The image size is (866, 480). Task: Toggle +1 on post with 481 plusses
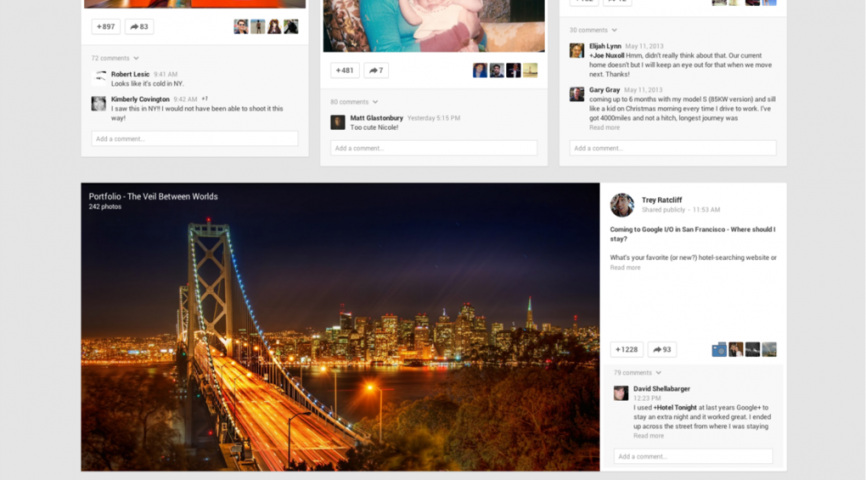[x=344, y=70]
